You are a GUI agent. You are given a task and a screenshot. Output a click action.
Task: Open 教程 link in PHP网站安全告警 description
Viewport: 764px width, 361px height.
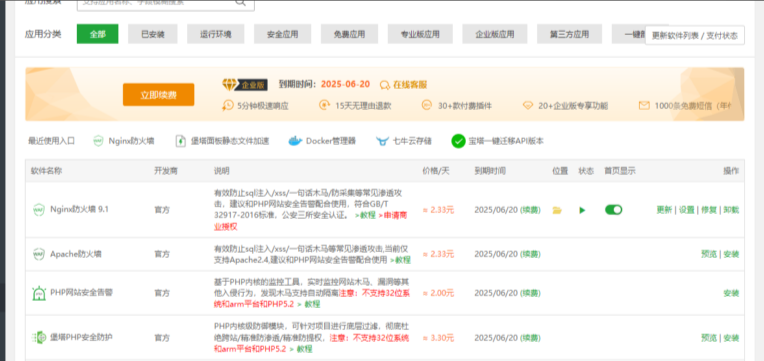[309, 304]
